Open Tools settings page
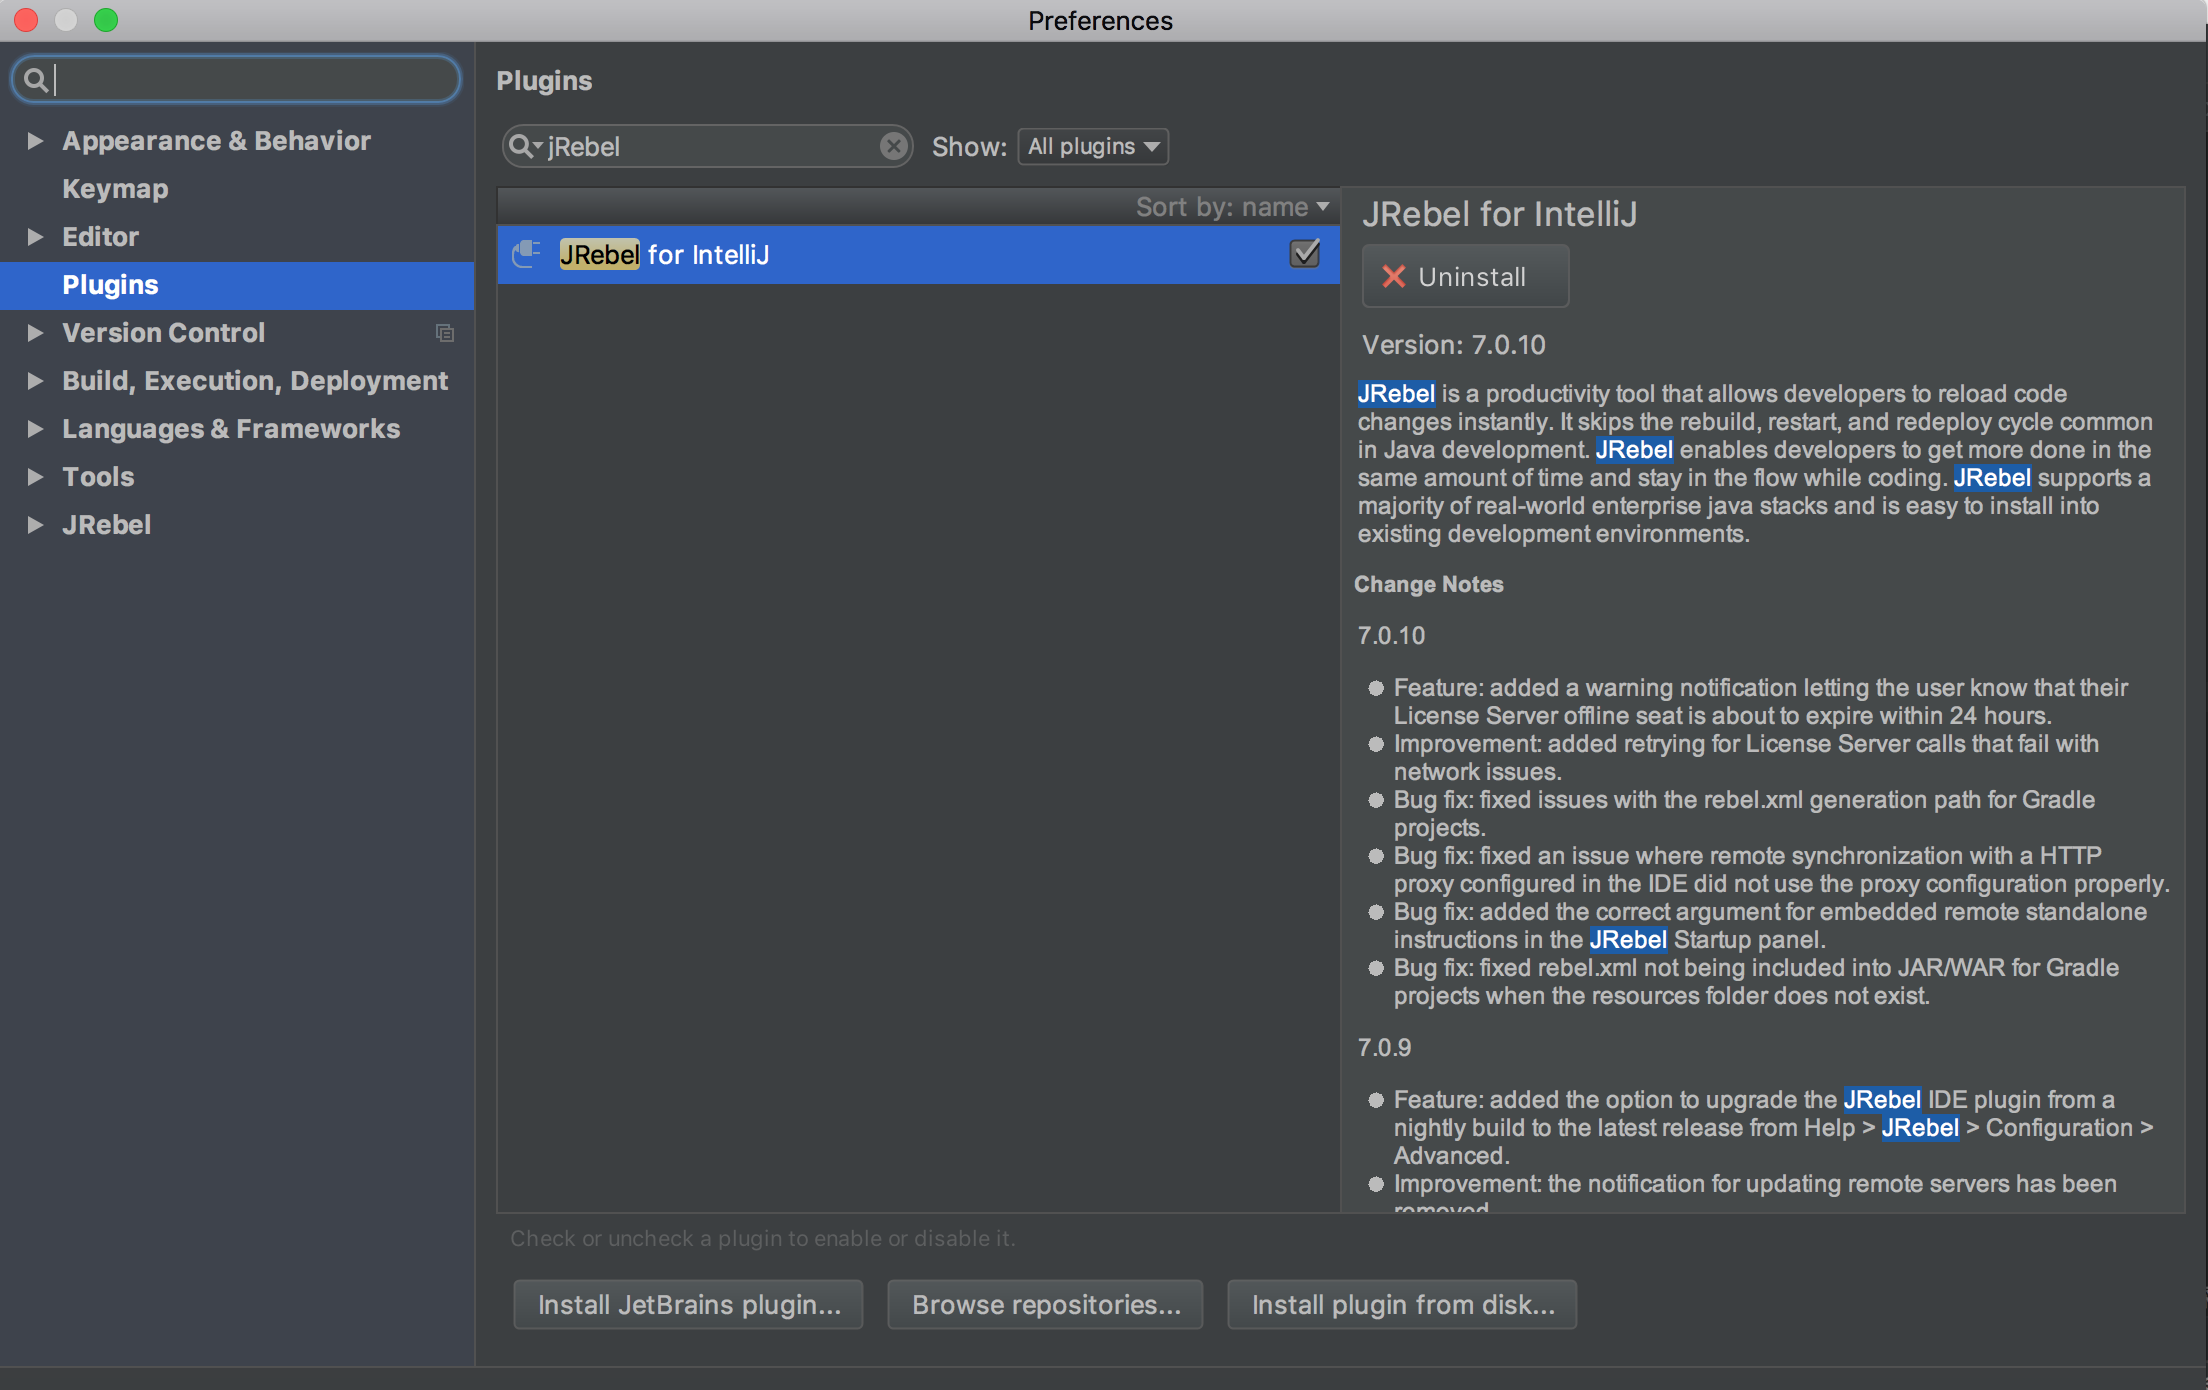This screenshot has width=2208, height=1390. click(98, 476)
